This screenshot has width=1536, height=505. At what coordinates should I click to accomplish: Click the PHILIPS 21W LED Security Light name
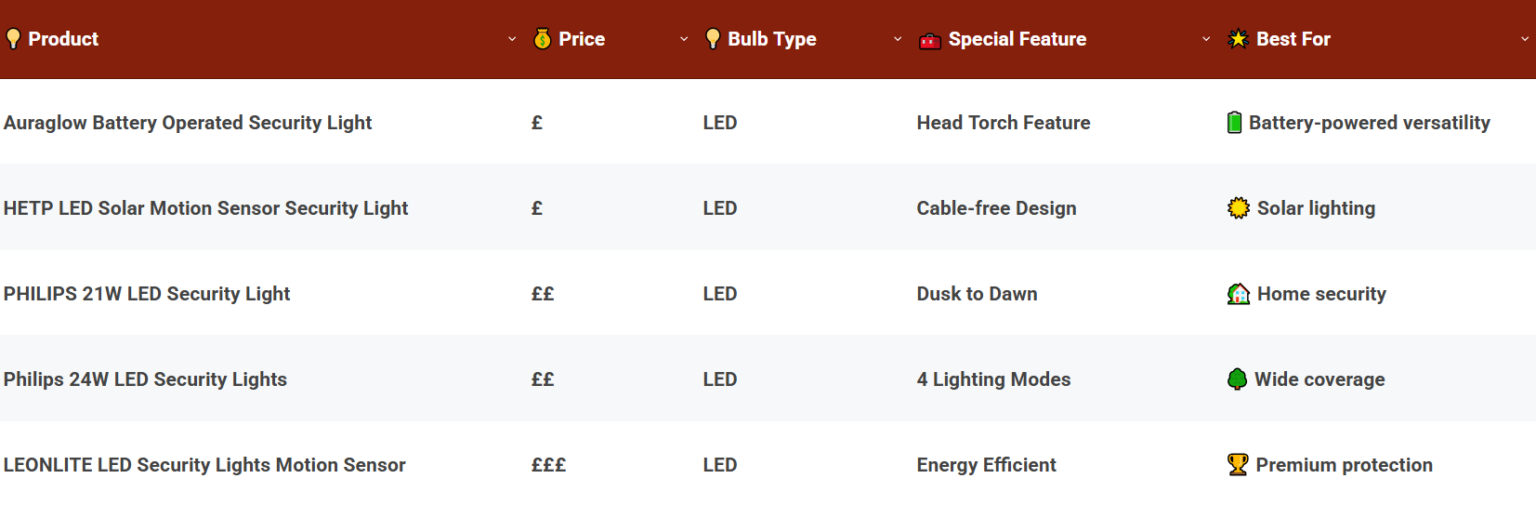click(147, 294)
